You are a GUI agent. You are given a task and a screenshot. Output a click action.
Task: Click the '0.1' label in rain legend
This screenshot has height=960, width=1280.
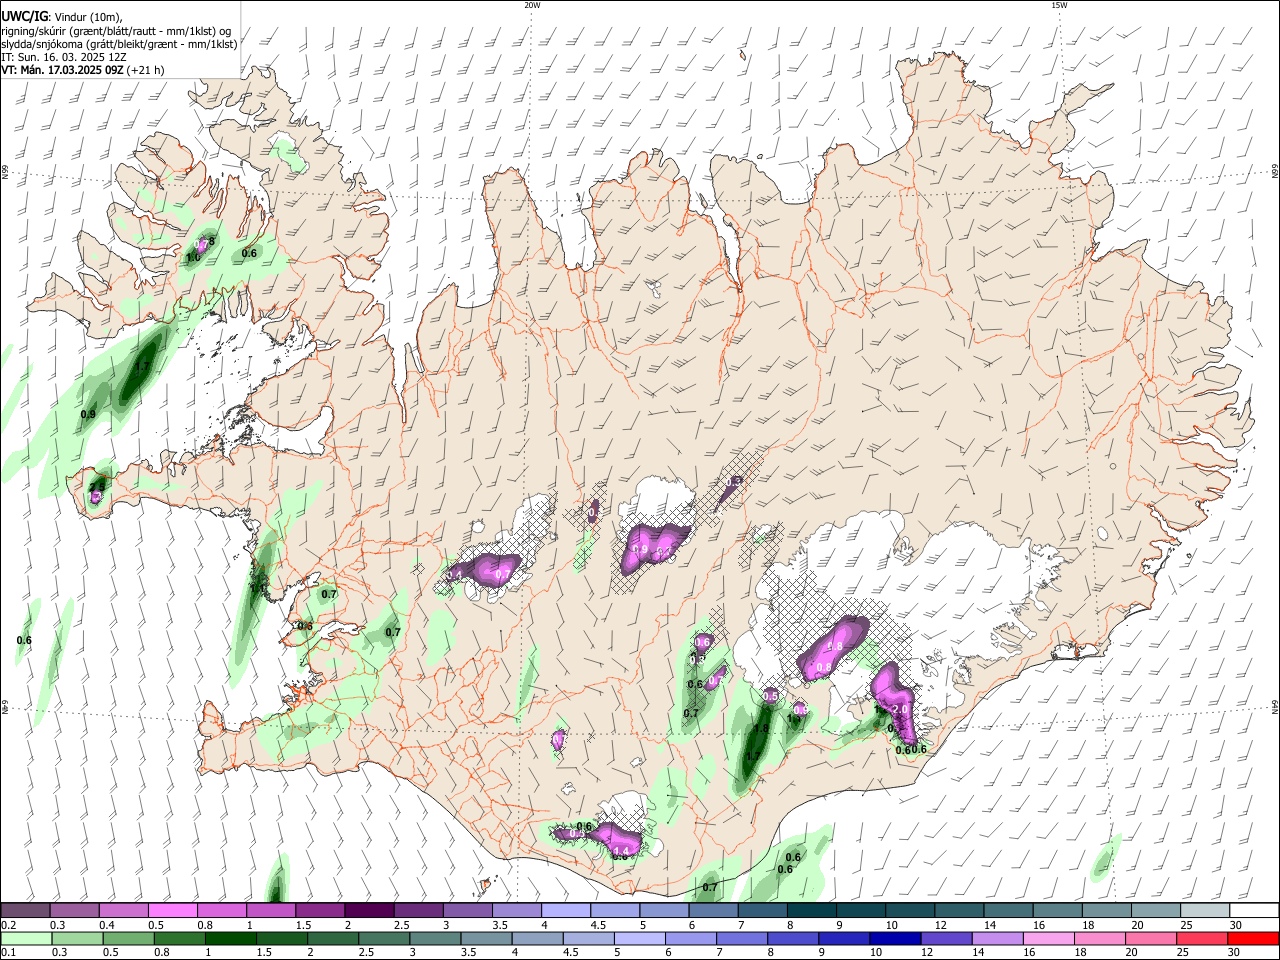[9, 953]
